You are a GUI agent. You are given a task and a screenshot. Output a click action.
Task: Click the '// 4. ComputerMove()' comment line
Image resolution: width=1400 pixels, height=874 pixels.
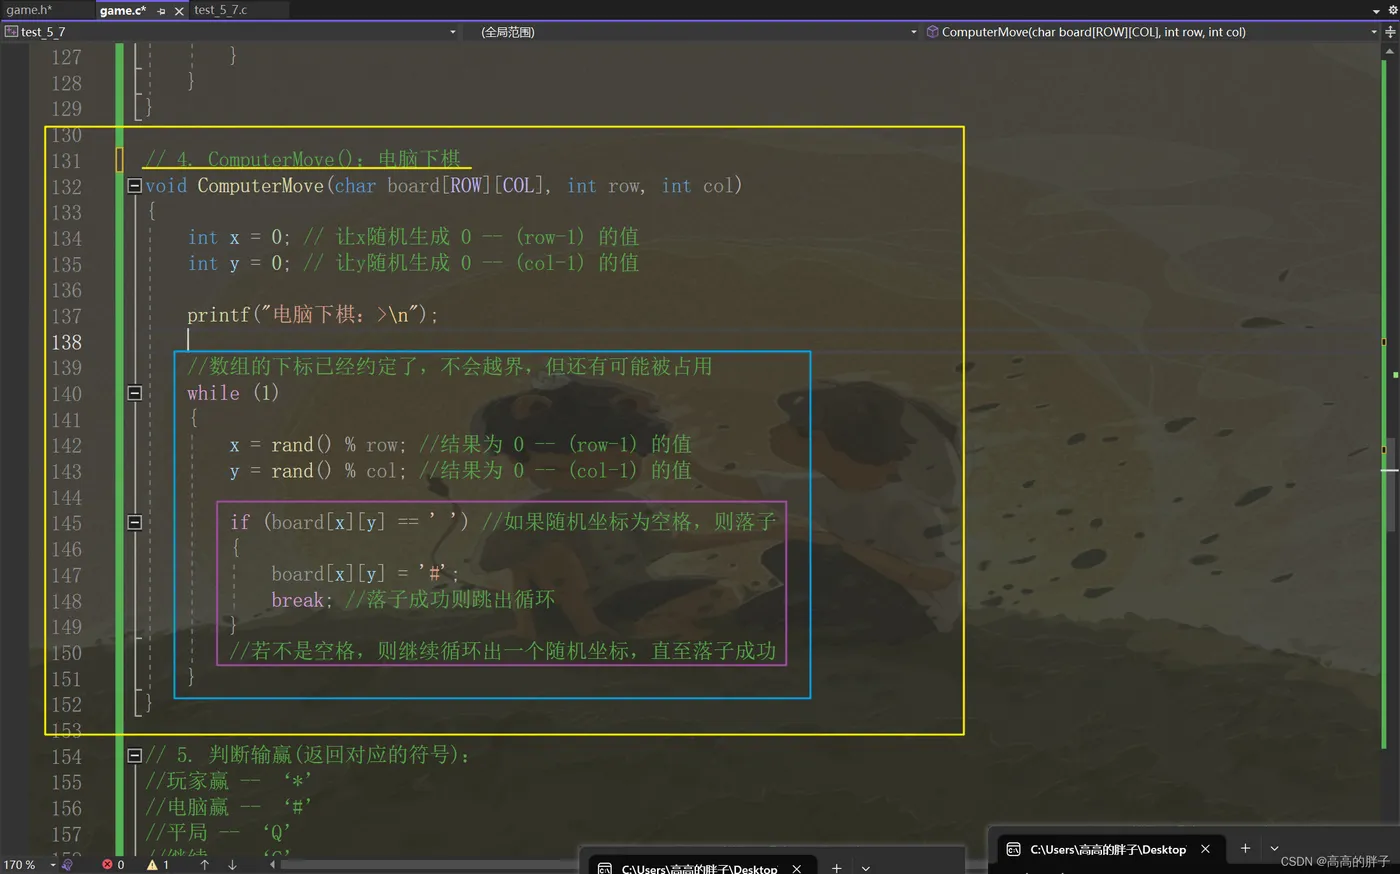pos(303,159)
